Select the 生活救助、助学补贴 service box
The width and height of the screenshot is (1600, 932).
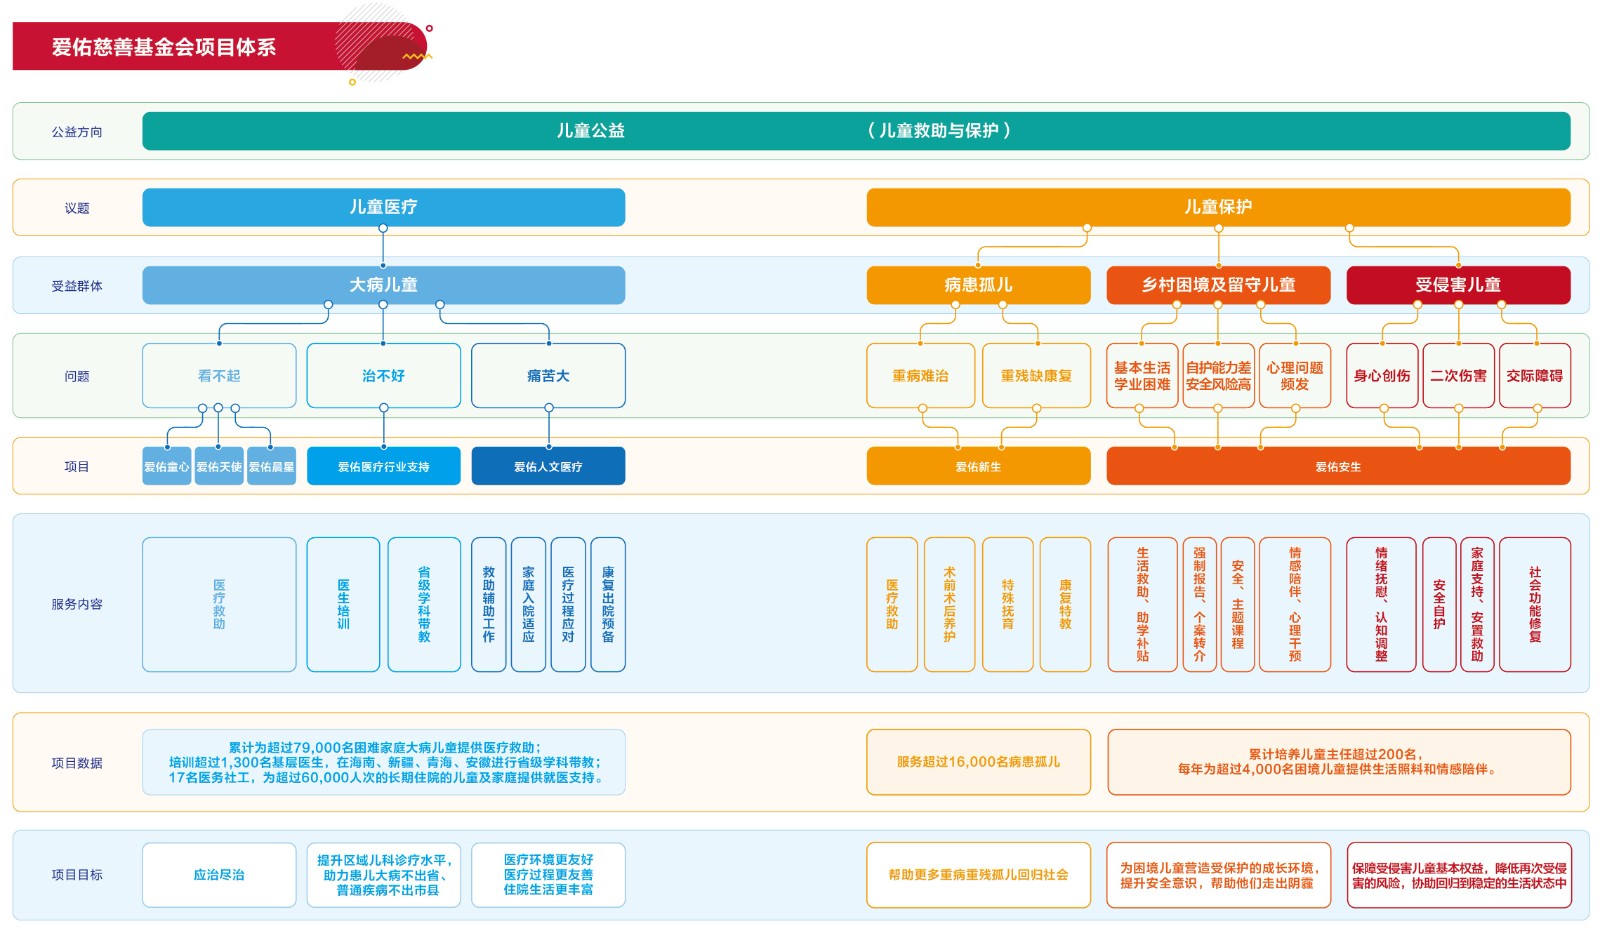pos(1142,604)
